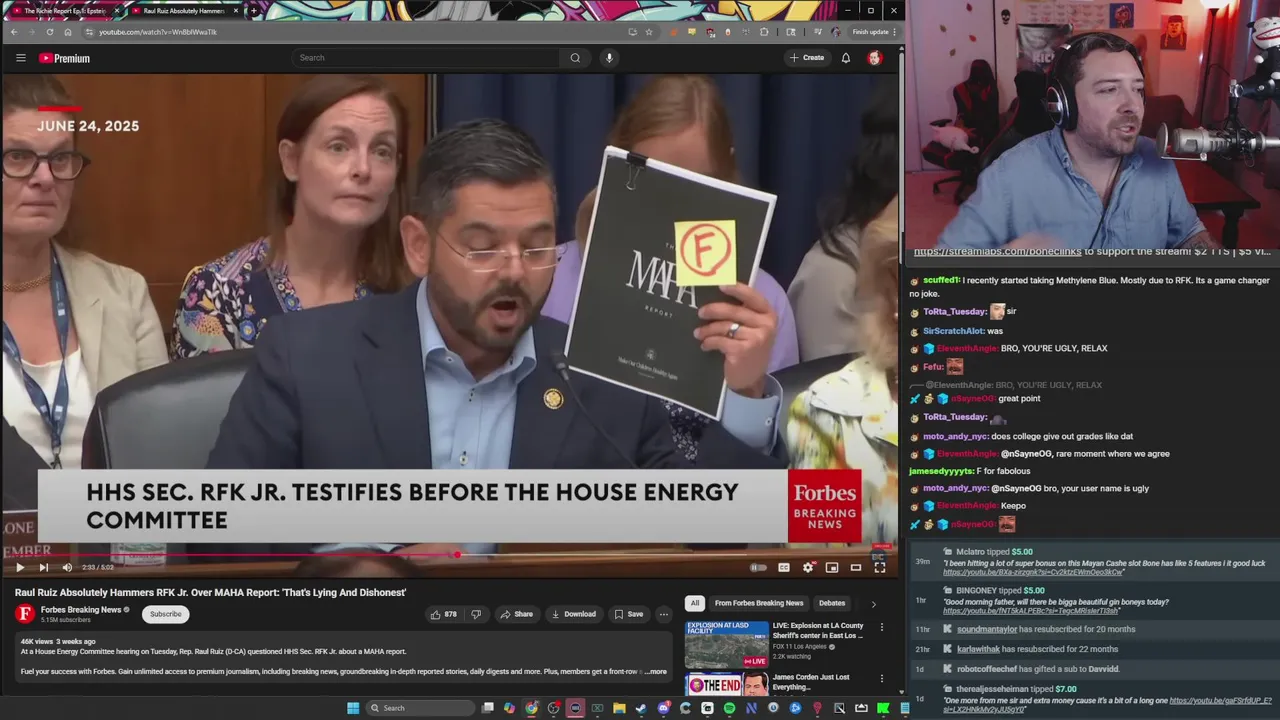Image resolution: width=1280 pixels, height=720 pixels.
Task: Expand description with ...more
Action: tap(656, 672)
